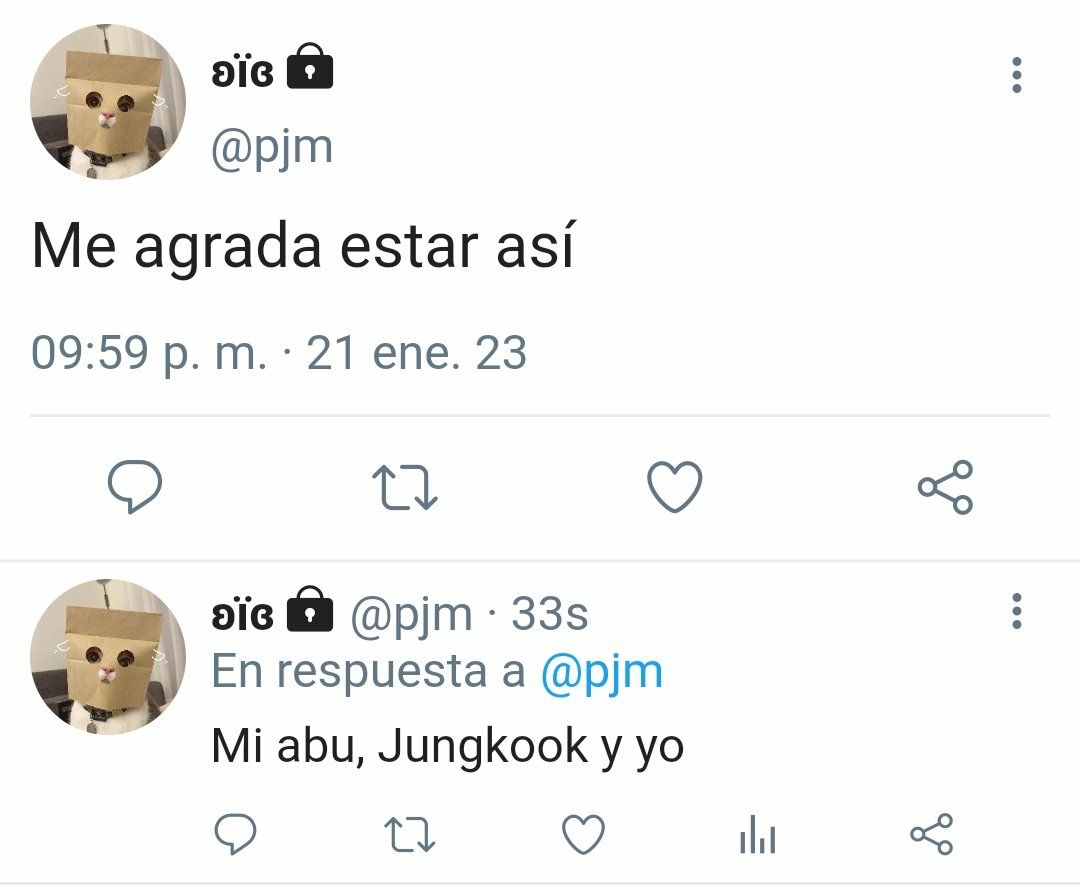Image resolution: width=1080 pixels, height=885 pixels.
Task: Tap the display name in the main tweet header
Action: point(242,72)
